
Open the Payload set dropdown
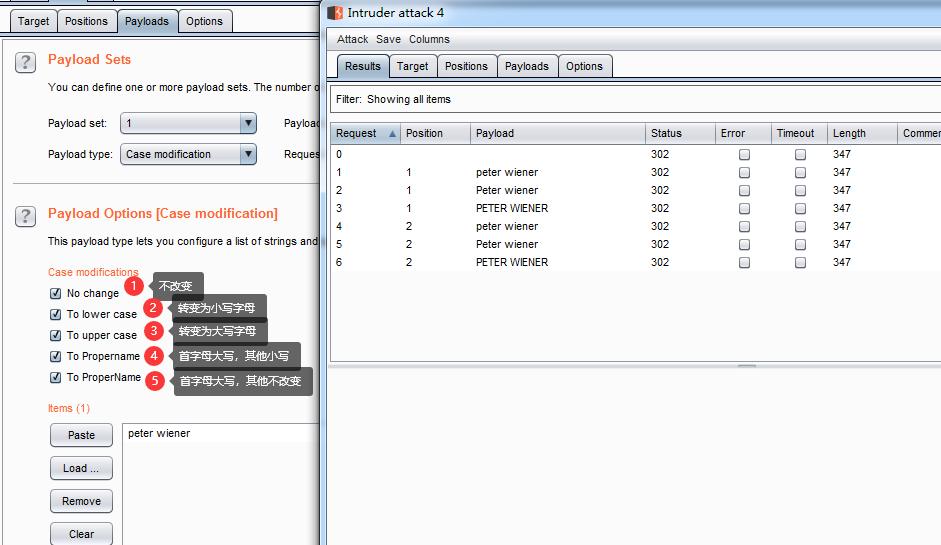(188, 123)
